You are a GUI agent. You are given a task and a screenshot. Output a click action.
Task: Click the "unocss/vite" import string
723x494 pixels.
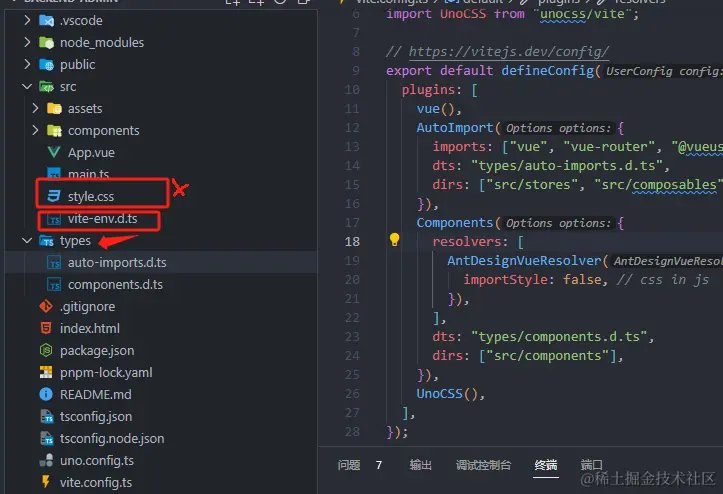(582, 14)
